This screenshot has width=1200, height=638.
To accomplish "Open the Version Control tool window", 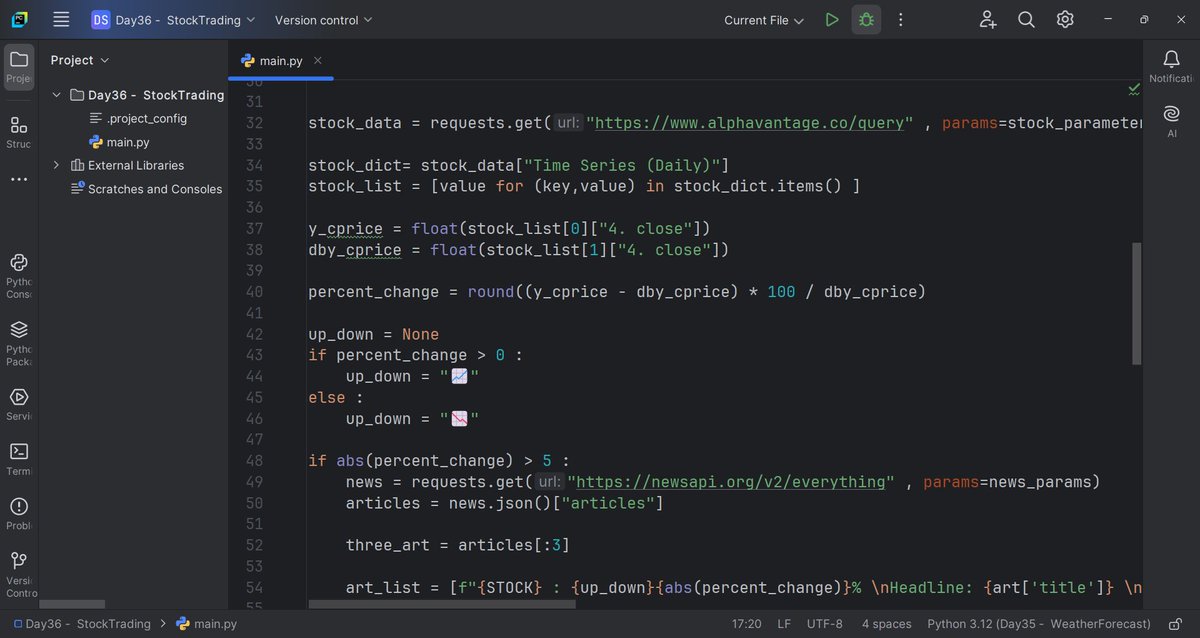I will tap(19, 573).
